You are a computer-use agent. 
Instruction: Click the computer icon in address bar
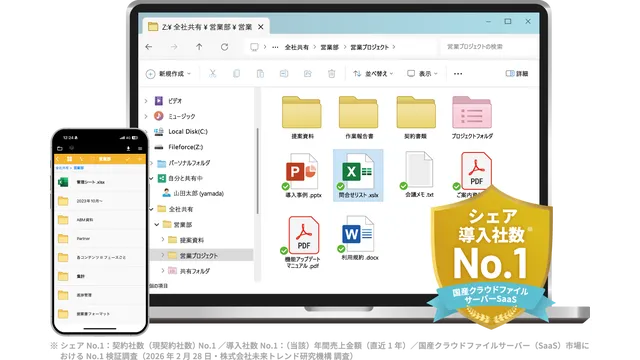click(254, 47)
